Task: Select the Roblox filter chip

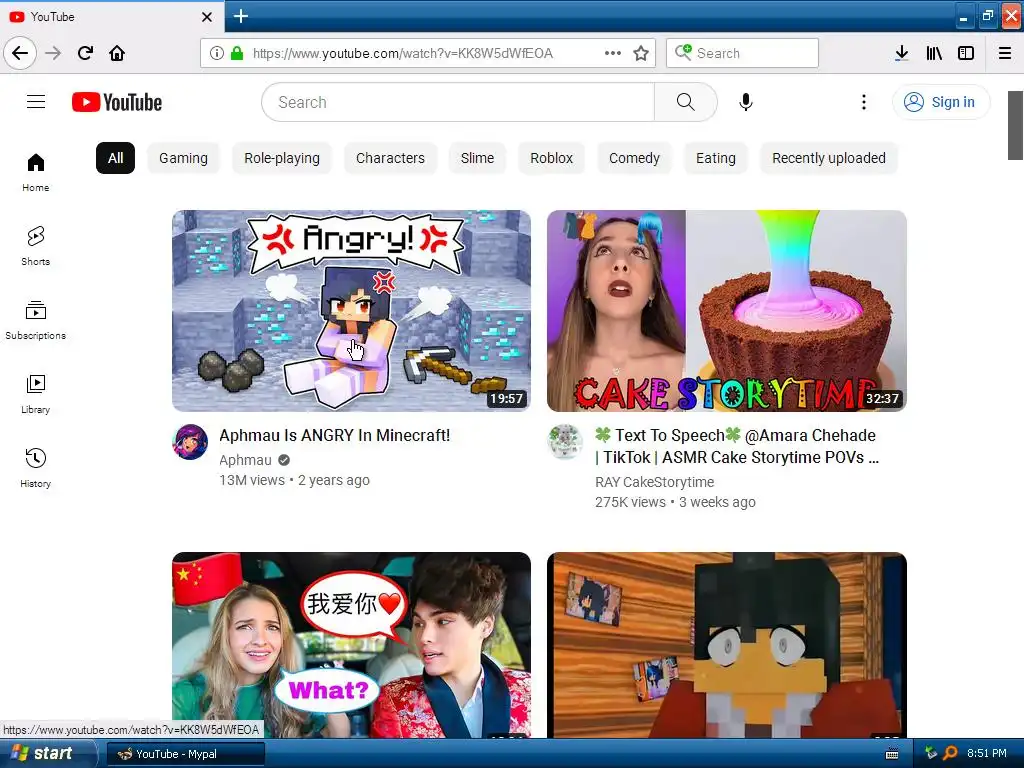Action: [x=552, y=158]
